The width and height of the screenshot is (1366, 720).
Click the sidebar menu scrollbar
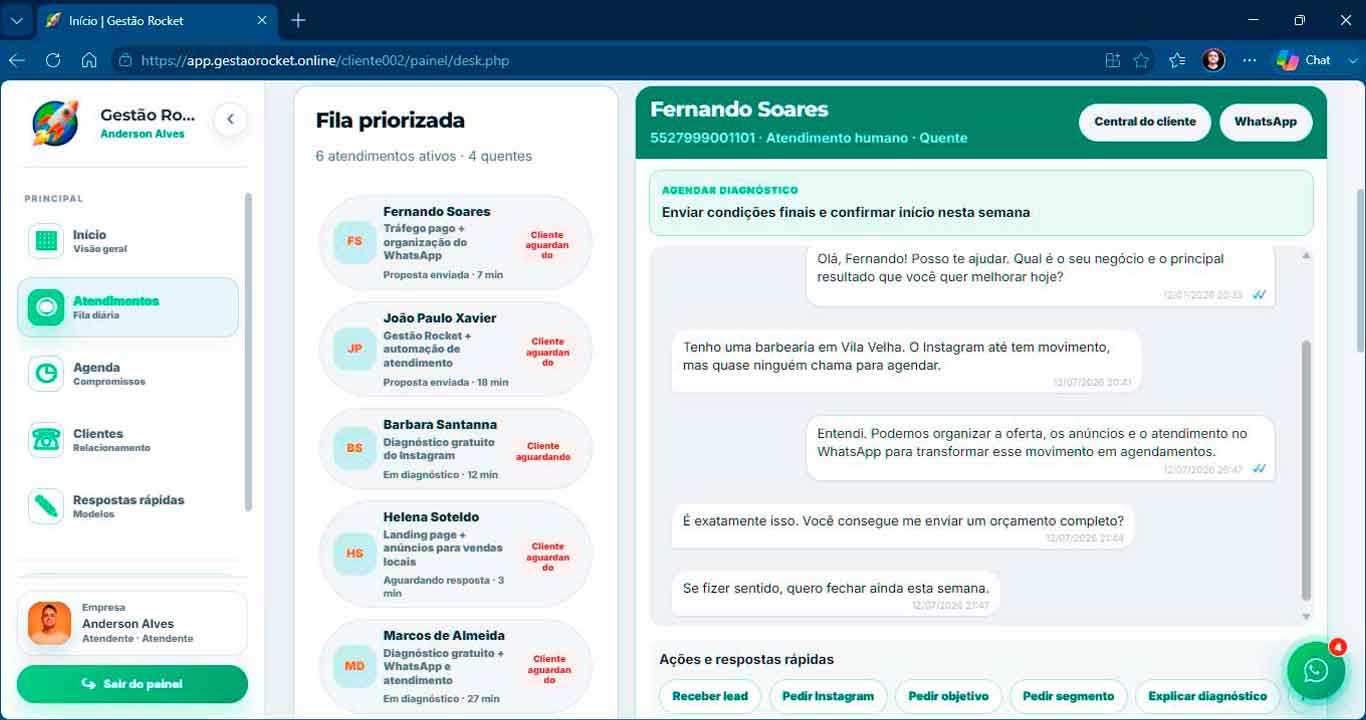click(x=248, y=352)
